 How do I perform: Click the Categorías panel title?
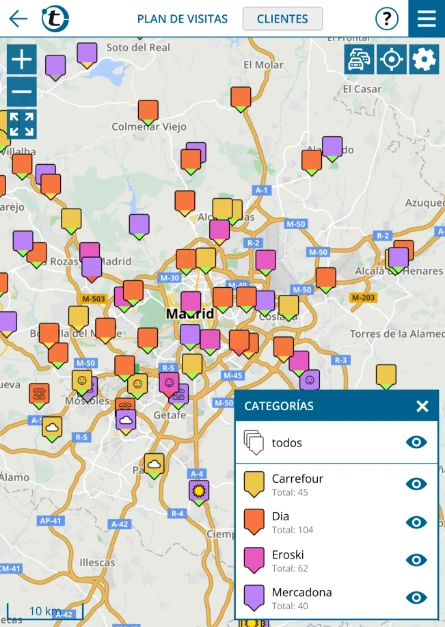(x=279, y=406)
